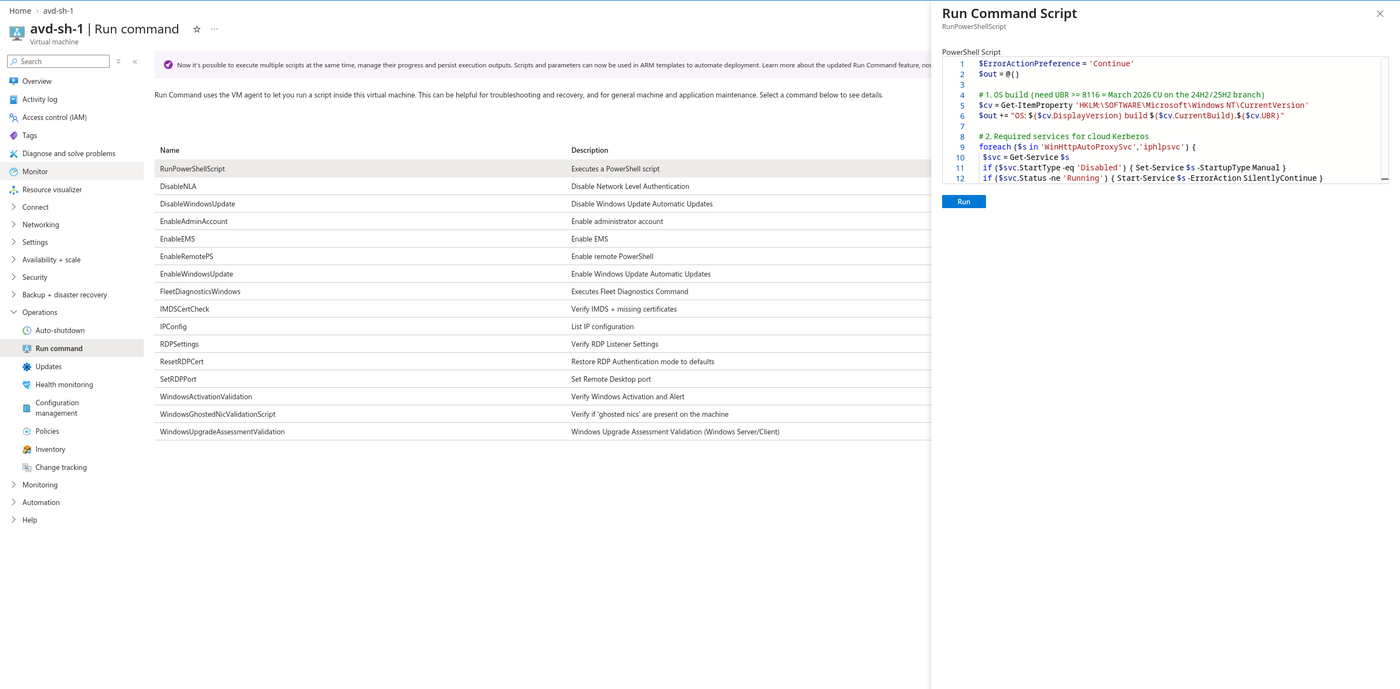This screenshot has width=1400, height=689.
Task: Open Access control (IAM) in the sidebar
Action: tap(54, 117)
